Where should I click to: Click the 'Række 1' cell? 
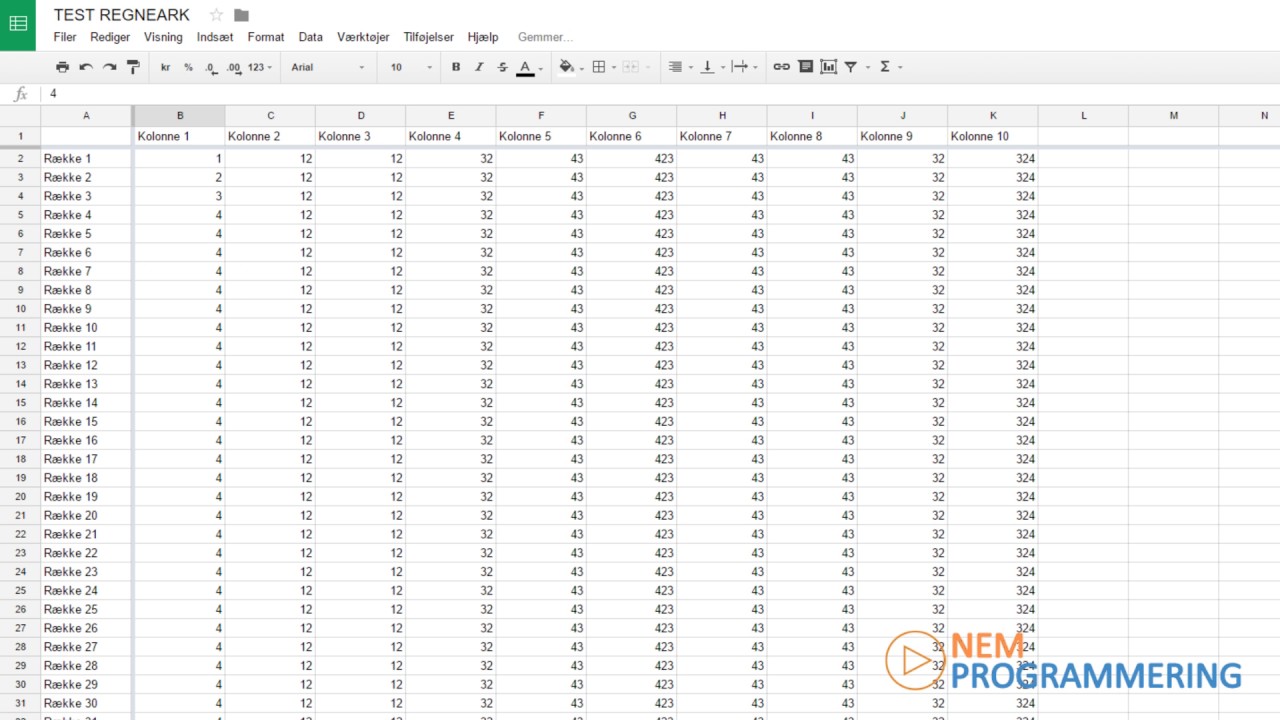point(86,158)
